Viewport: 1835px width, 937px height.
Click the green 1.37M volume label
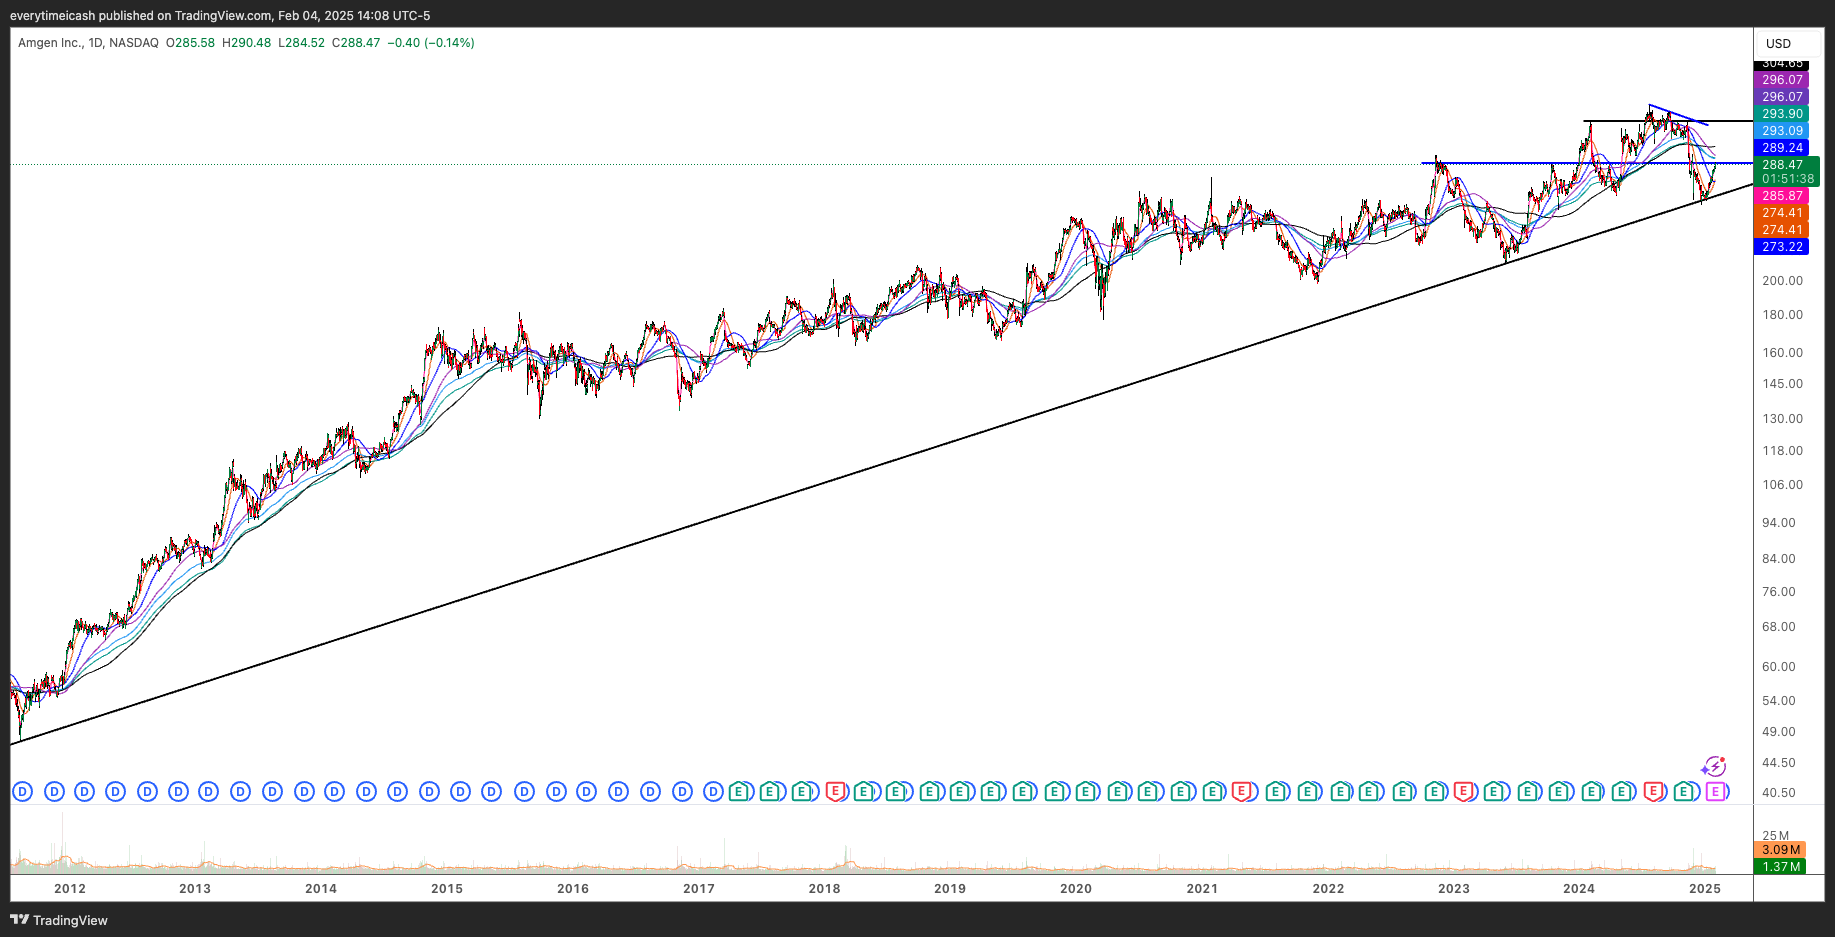pos(1781,867)
